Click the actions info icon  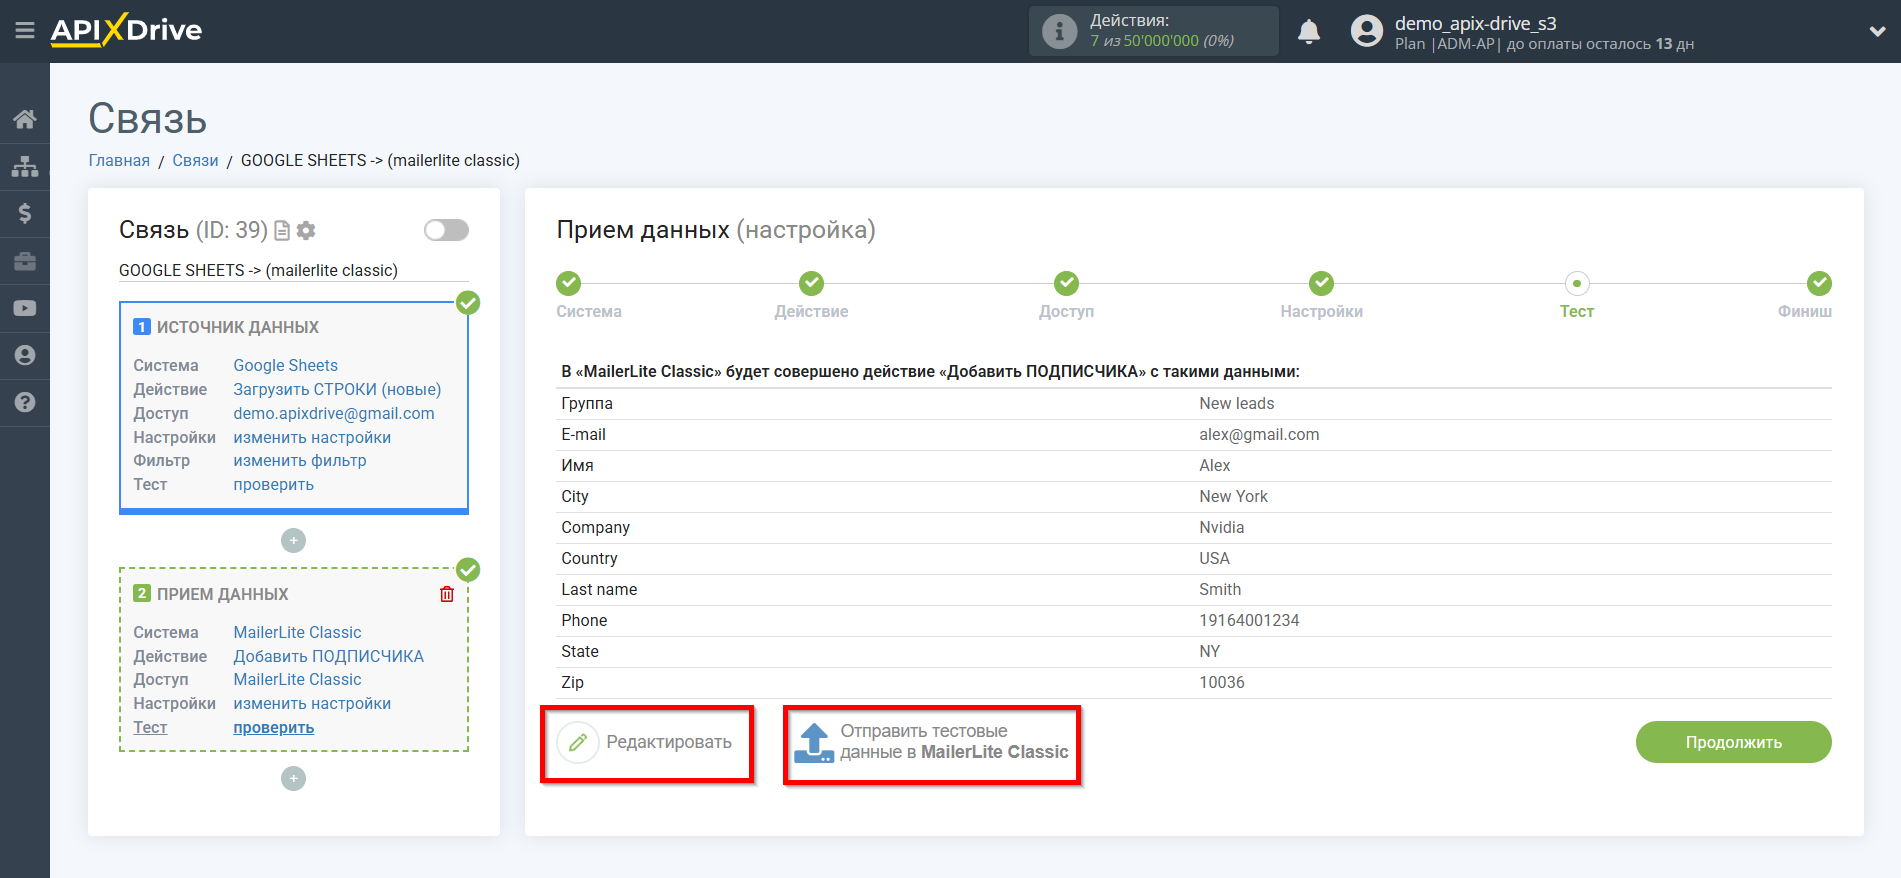click(1059, 31)
